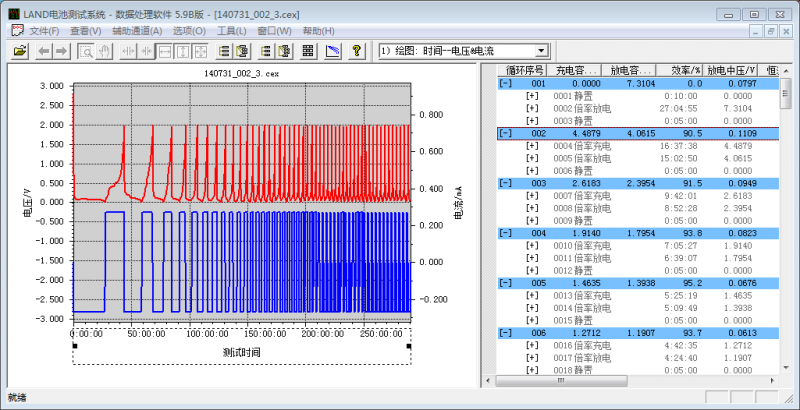Screen dimensions: 800x410
Task: Click the fourth list icon with copy symbol
Action: click(284, 51)
